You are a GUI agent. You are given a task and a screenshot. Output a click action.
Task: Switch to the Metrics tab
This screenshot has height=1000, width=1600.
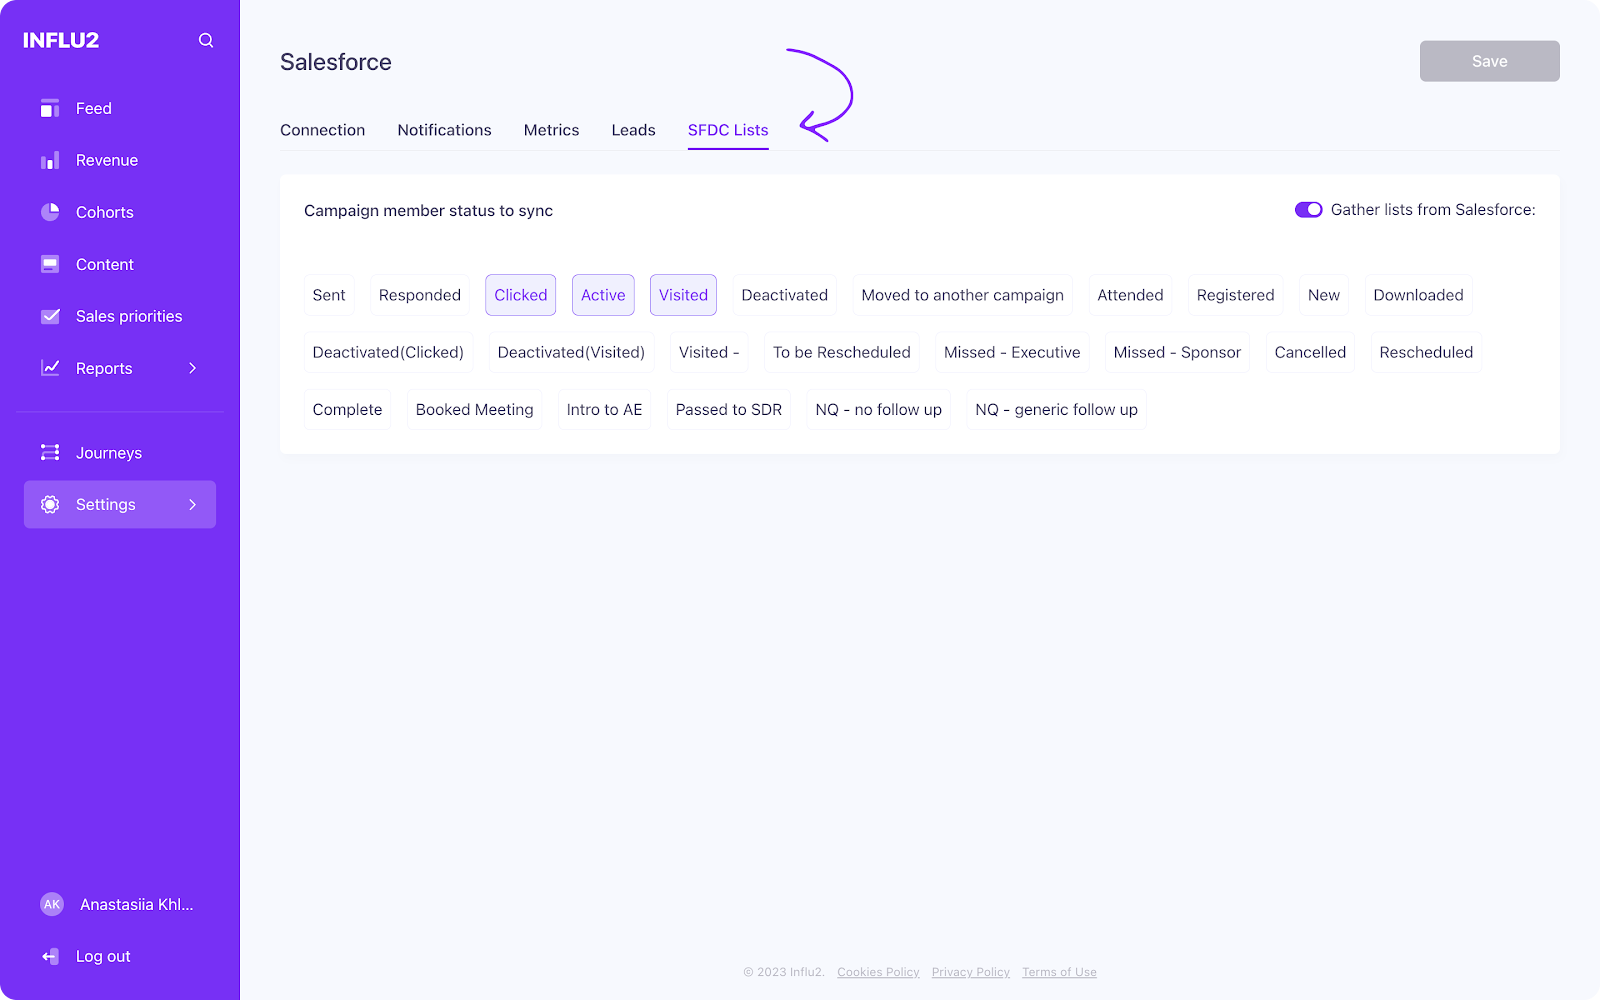click(551, 130)
